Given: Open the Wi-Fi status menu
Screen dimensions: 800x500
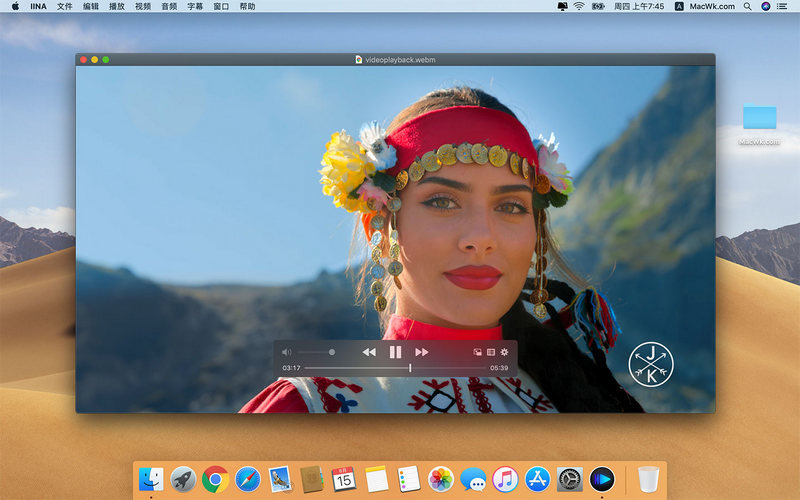Looking at the screenshot, I should [x=579, y=6].
